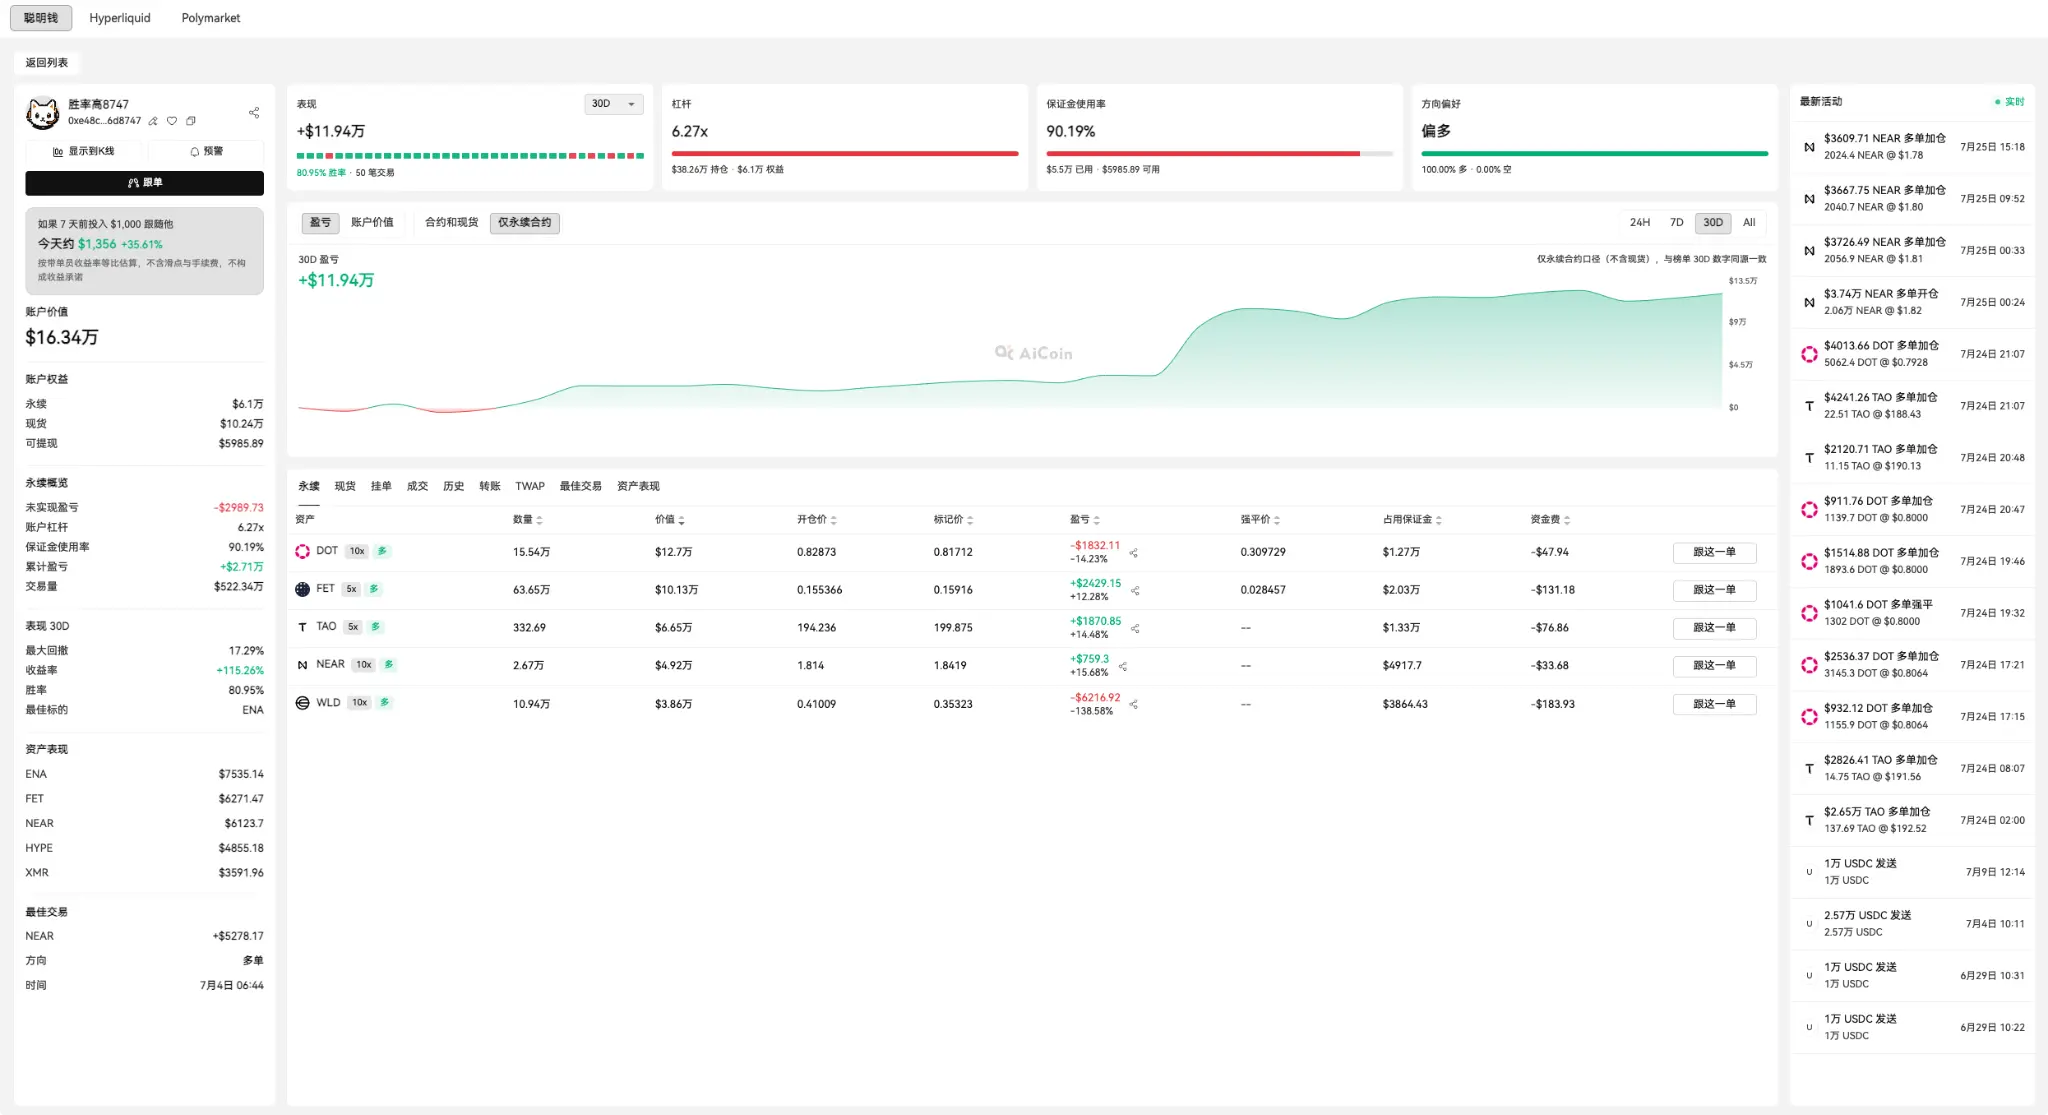Click the trader's cat avatar
This screenshot has width=2048, height=1115.
click(42, 113)
